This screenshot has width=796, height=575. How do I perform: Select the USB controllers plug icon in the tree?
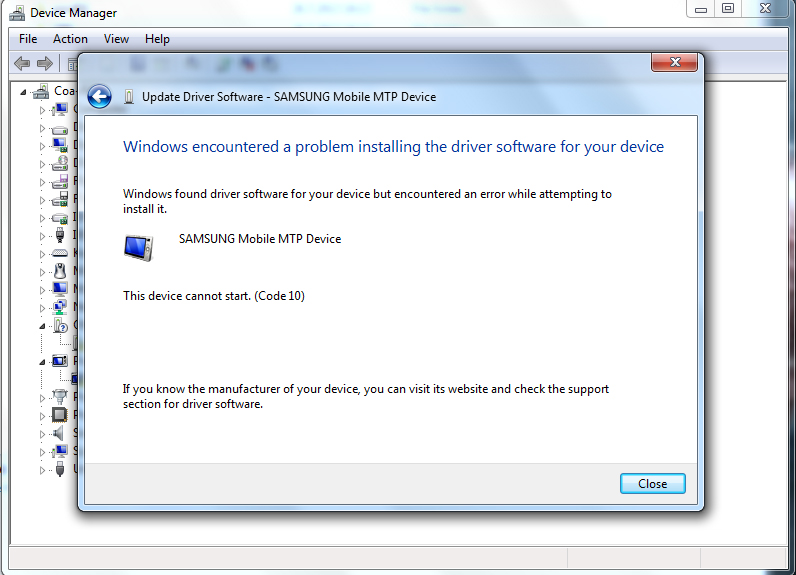click(60, 468)
